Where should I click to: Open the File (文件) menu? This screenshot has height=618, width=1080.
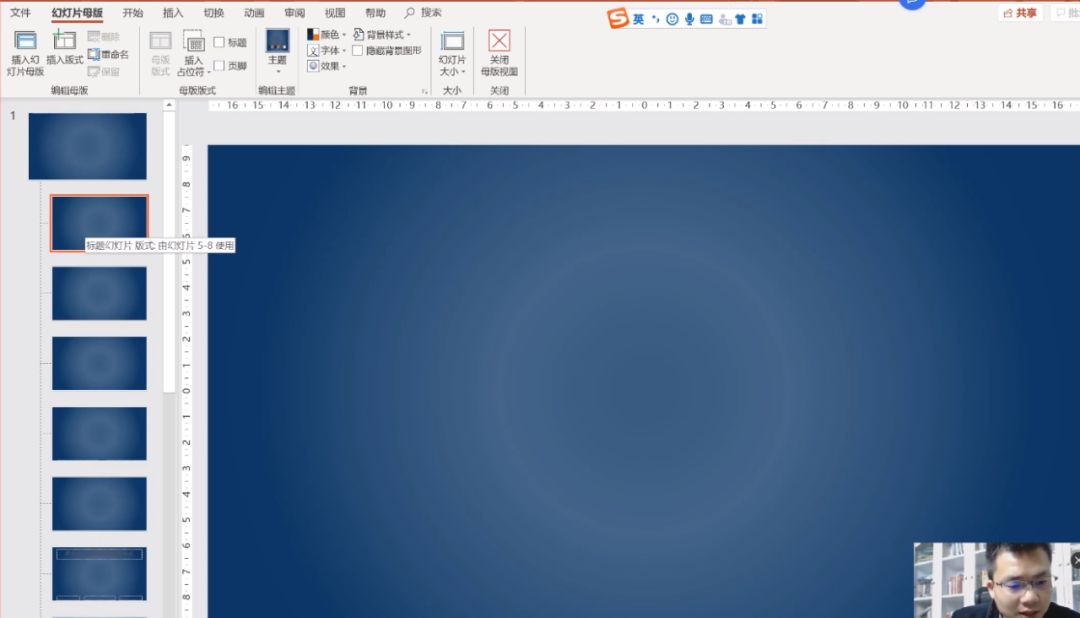point(20,12)
